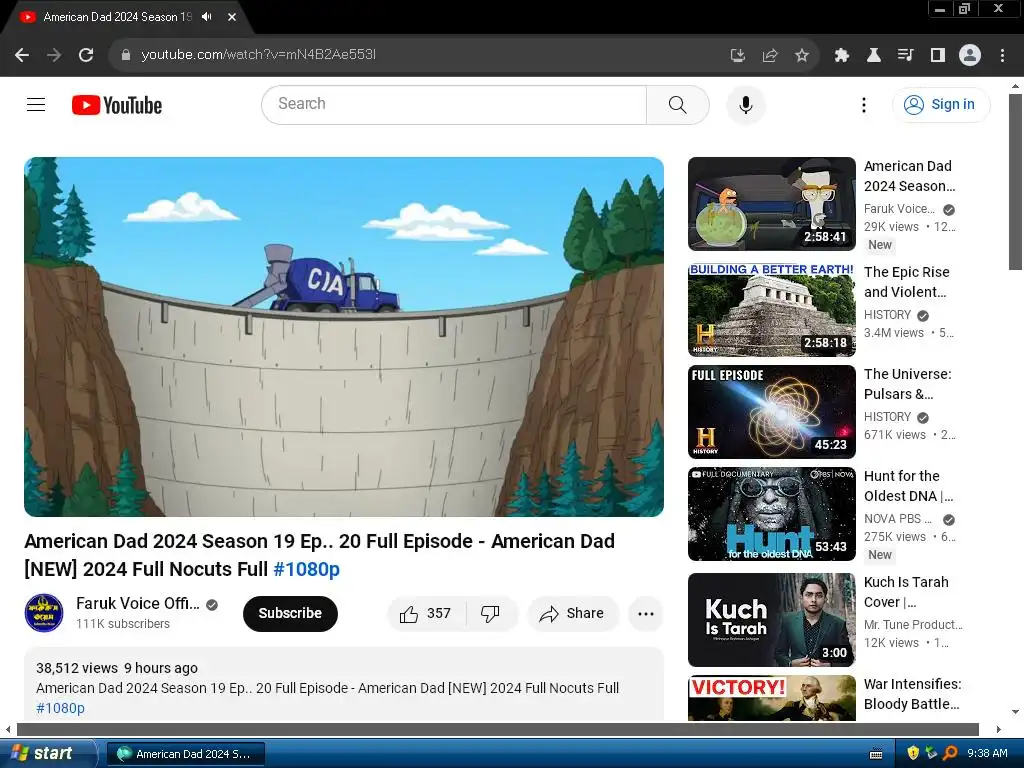Click the page vertical scrollbar thumb
Image resolution: width=1024 pixels, height=768 pixels.
(x=1016, y=182)
